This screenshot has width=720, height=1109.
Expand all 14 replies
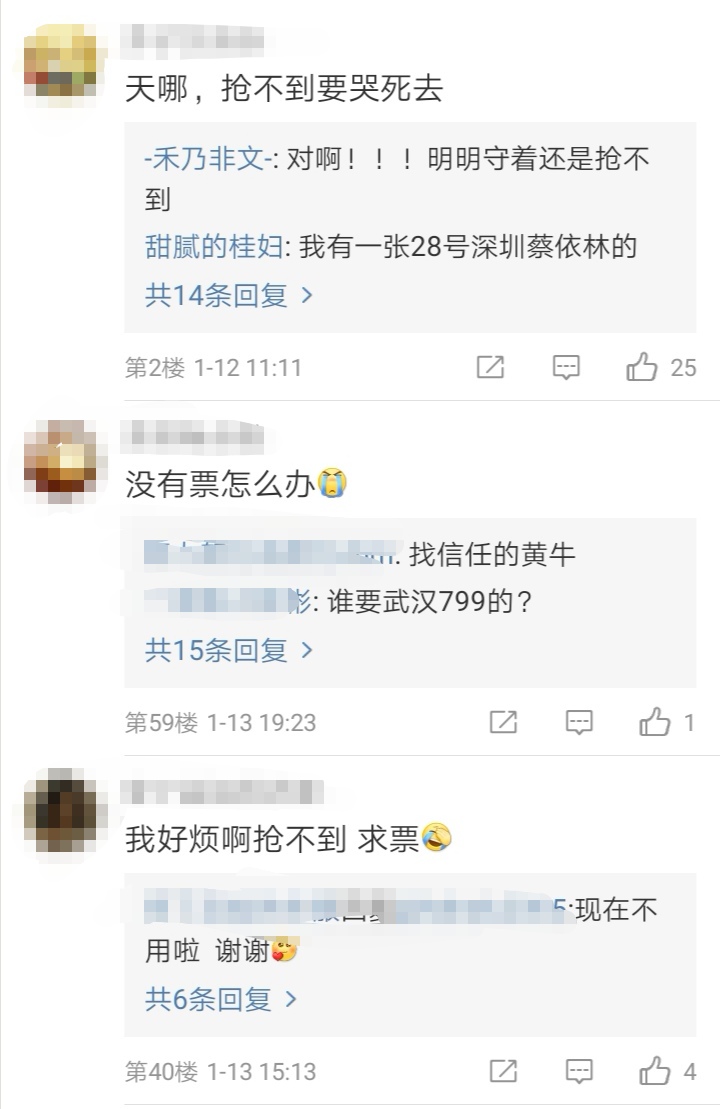(x=228, y=295)
